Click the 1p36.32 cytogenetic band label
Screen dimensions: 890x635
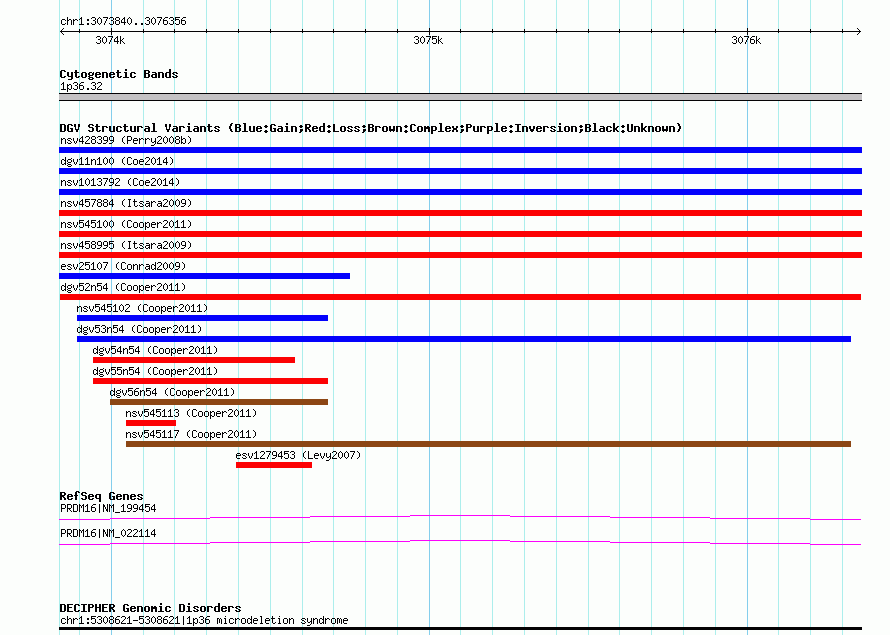[x=81, y=86]
